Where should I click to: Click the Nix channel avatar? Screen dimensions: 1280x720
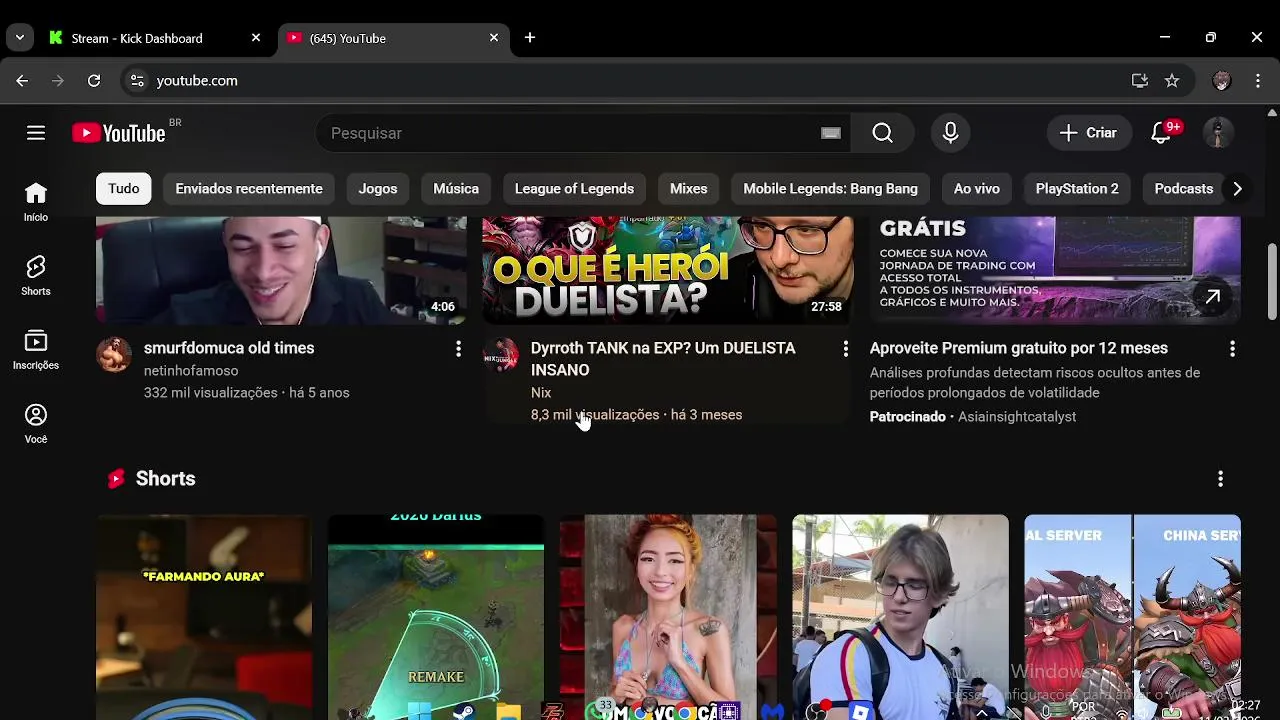click(x=501, y=354)
